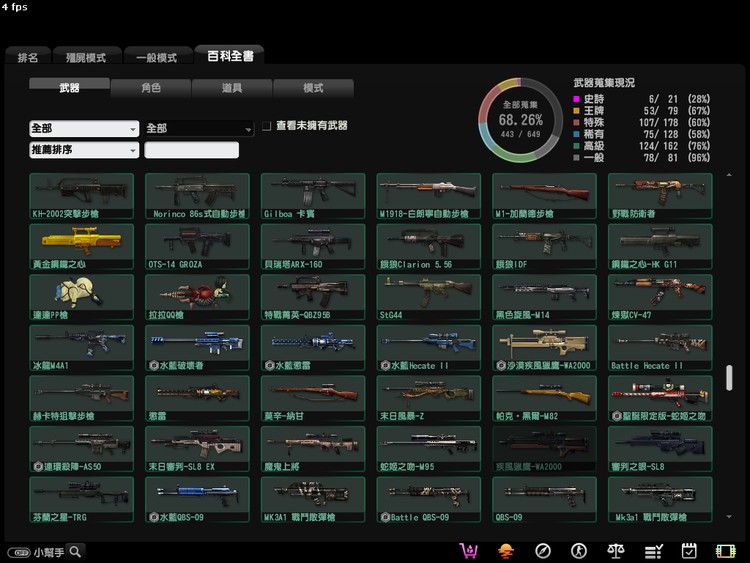
Task: Click the 稀有 blue legend swatch
Action: tap(576, 134)
